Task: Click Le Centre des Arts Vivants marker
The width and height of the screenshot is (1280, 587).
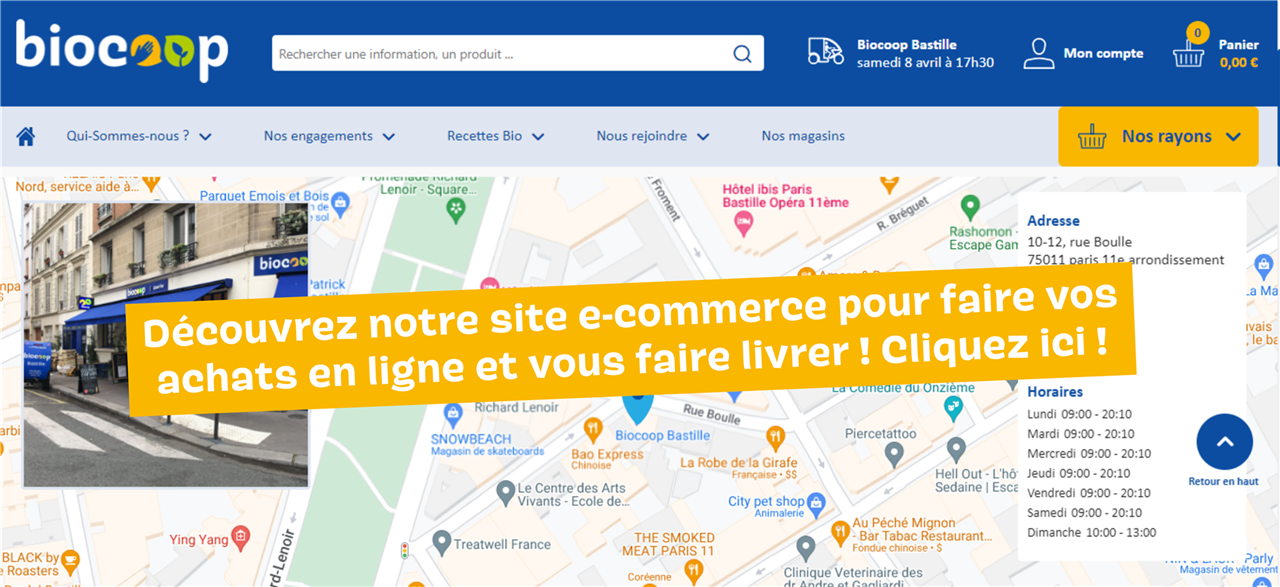Action: pyautogui.click(x=506, y=492)
